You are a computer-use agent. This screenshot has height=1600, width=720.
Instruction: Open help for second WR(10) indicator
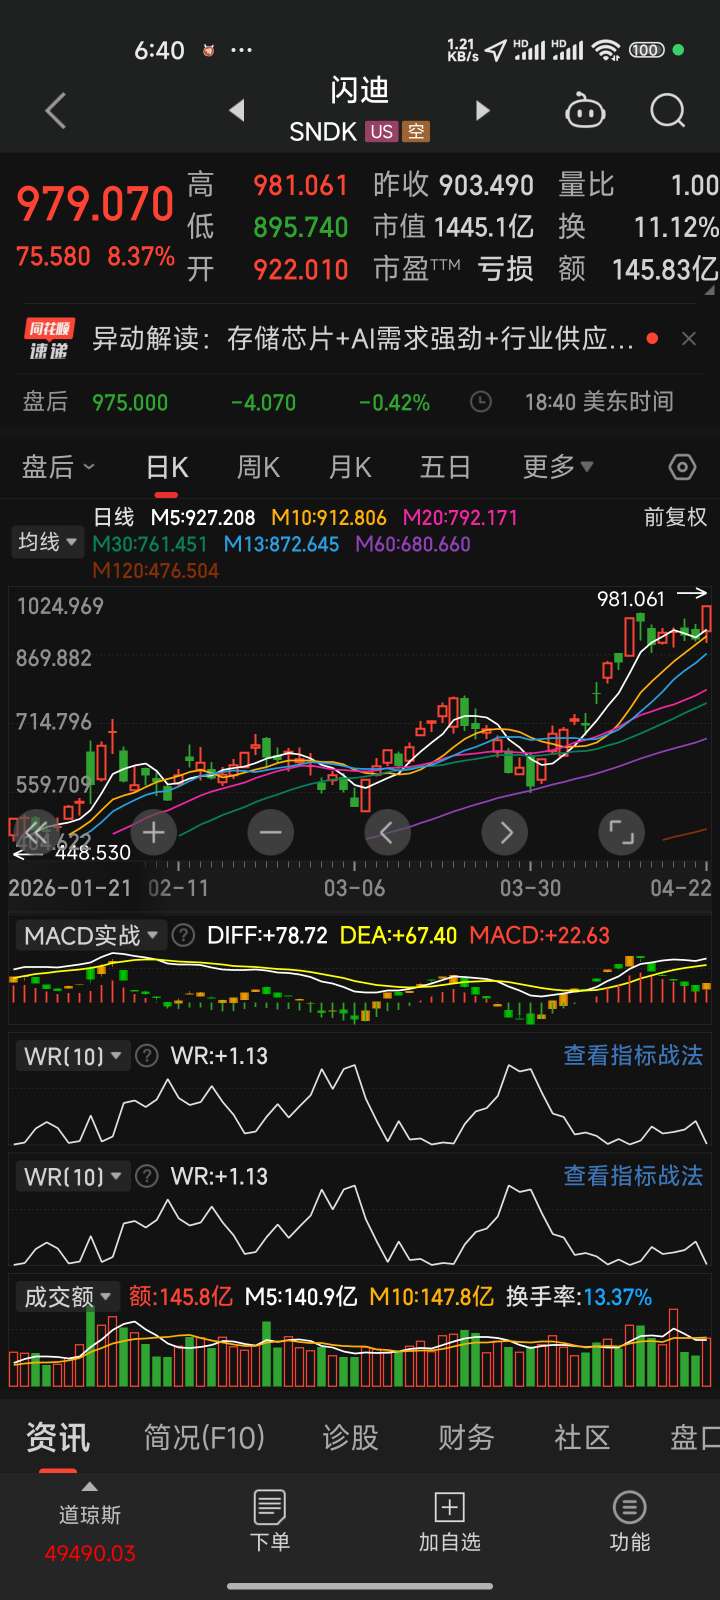pyautogui.click(x=147, y=1176)
